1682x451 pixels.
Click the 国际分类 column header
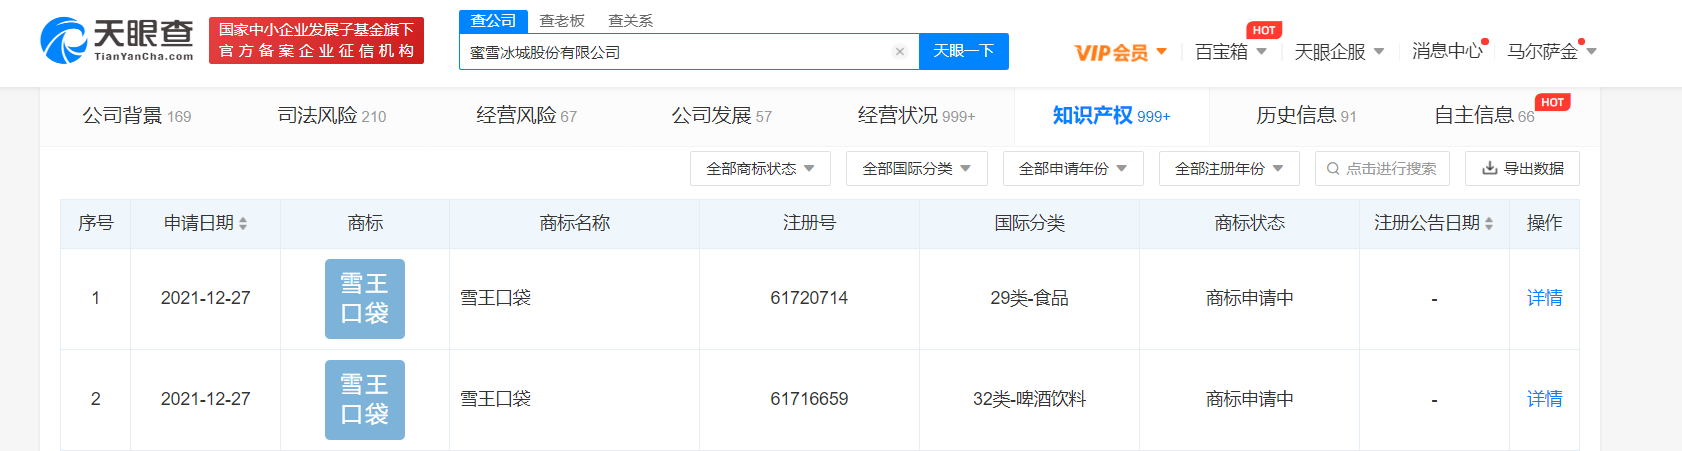tap(1029, 223)
